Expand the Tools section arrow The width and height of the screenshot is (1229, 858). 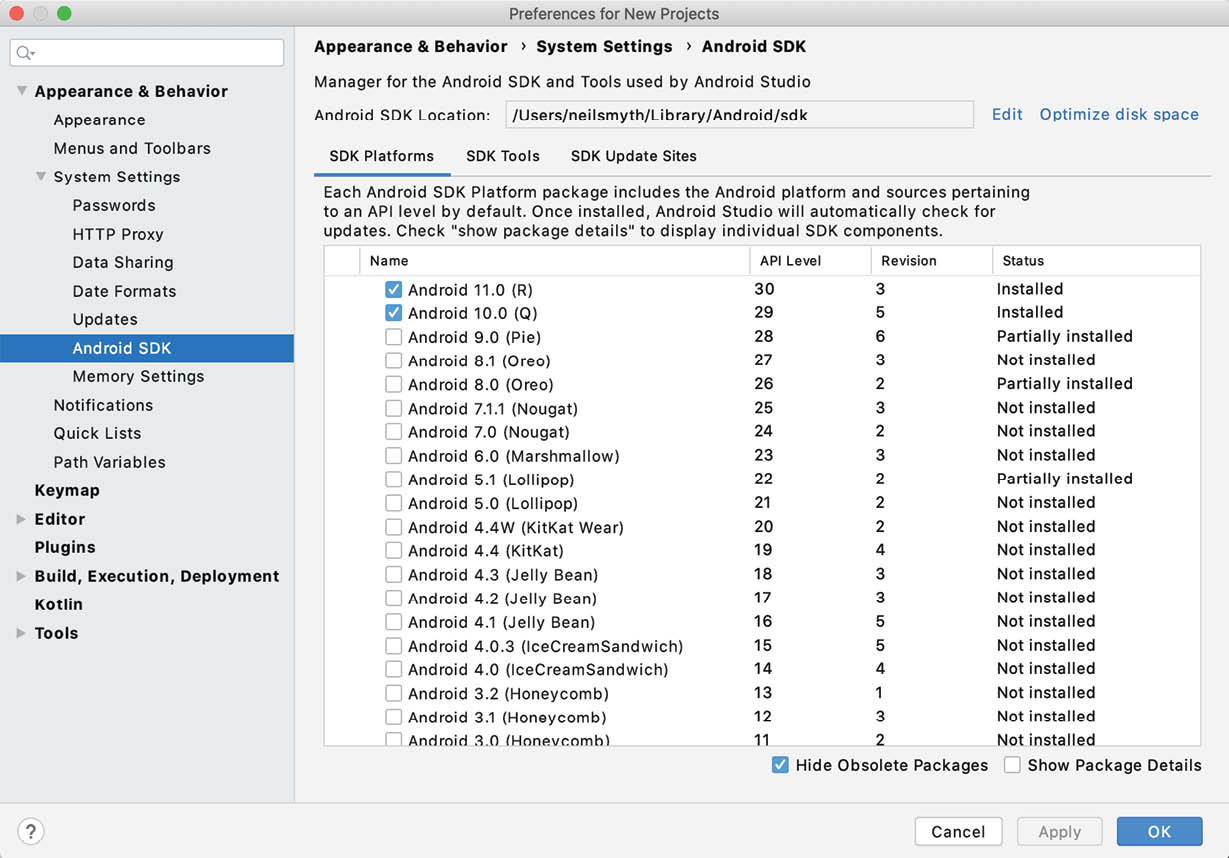click(x=22, y=633)
